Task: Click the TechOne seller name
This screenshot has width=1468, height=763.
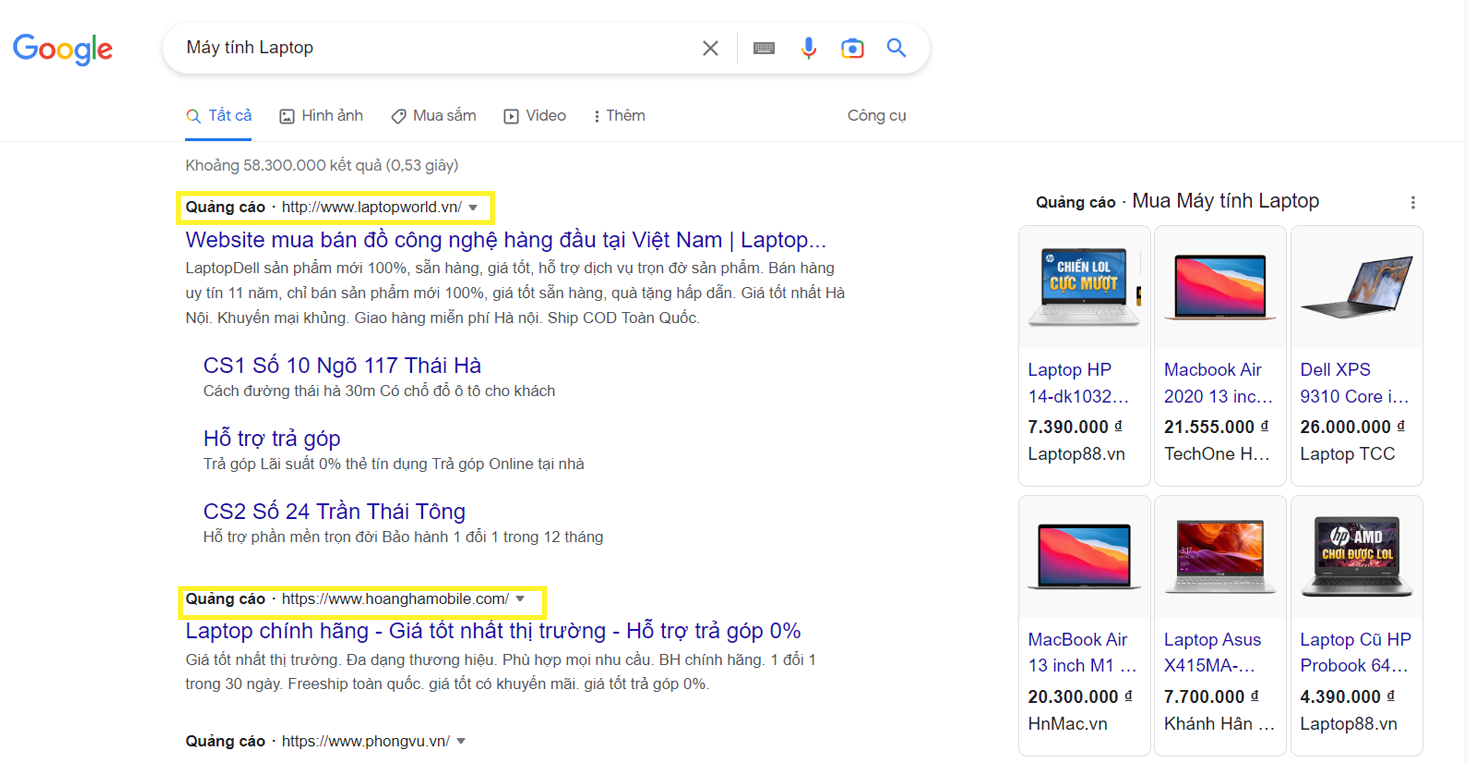Action: (x=1217, y=454)
